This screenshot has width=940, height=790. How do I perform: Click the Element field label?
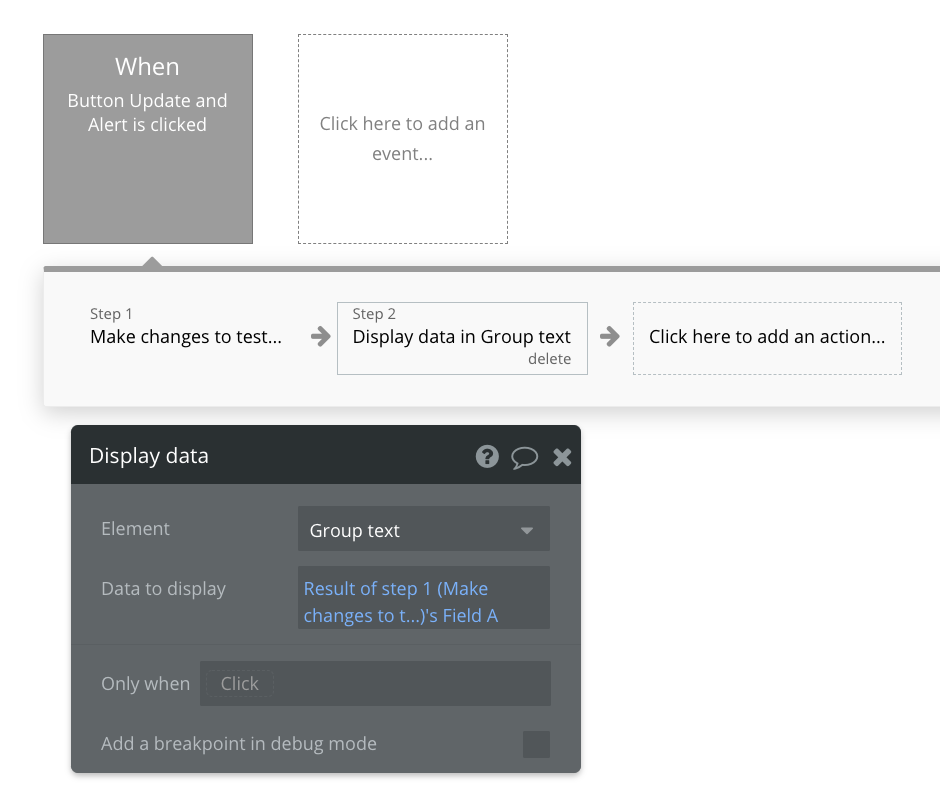136,529
